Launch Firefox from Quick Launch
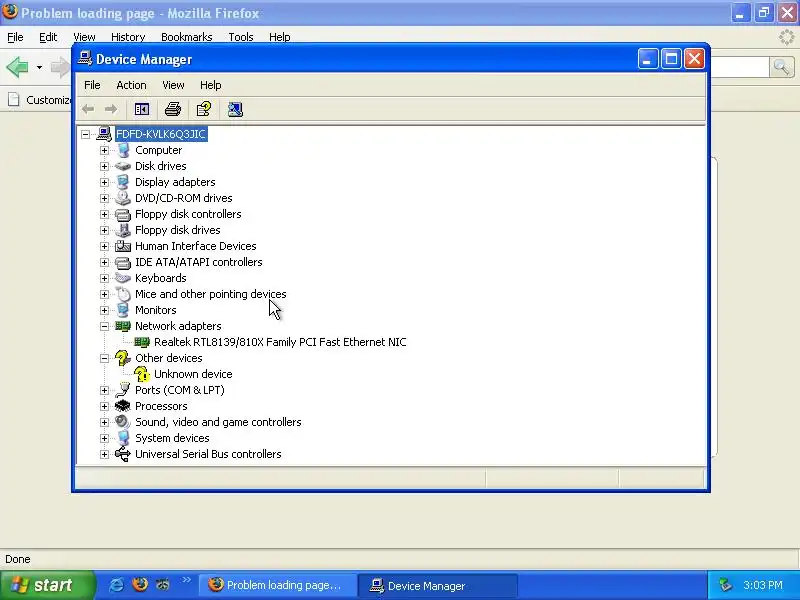 (140, 585)
